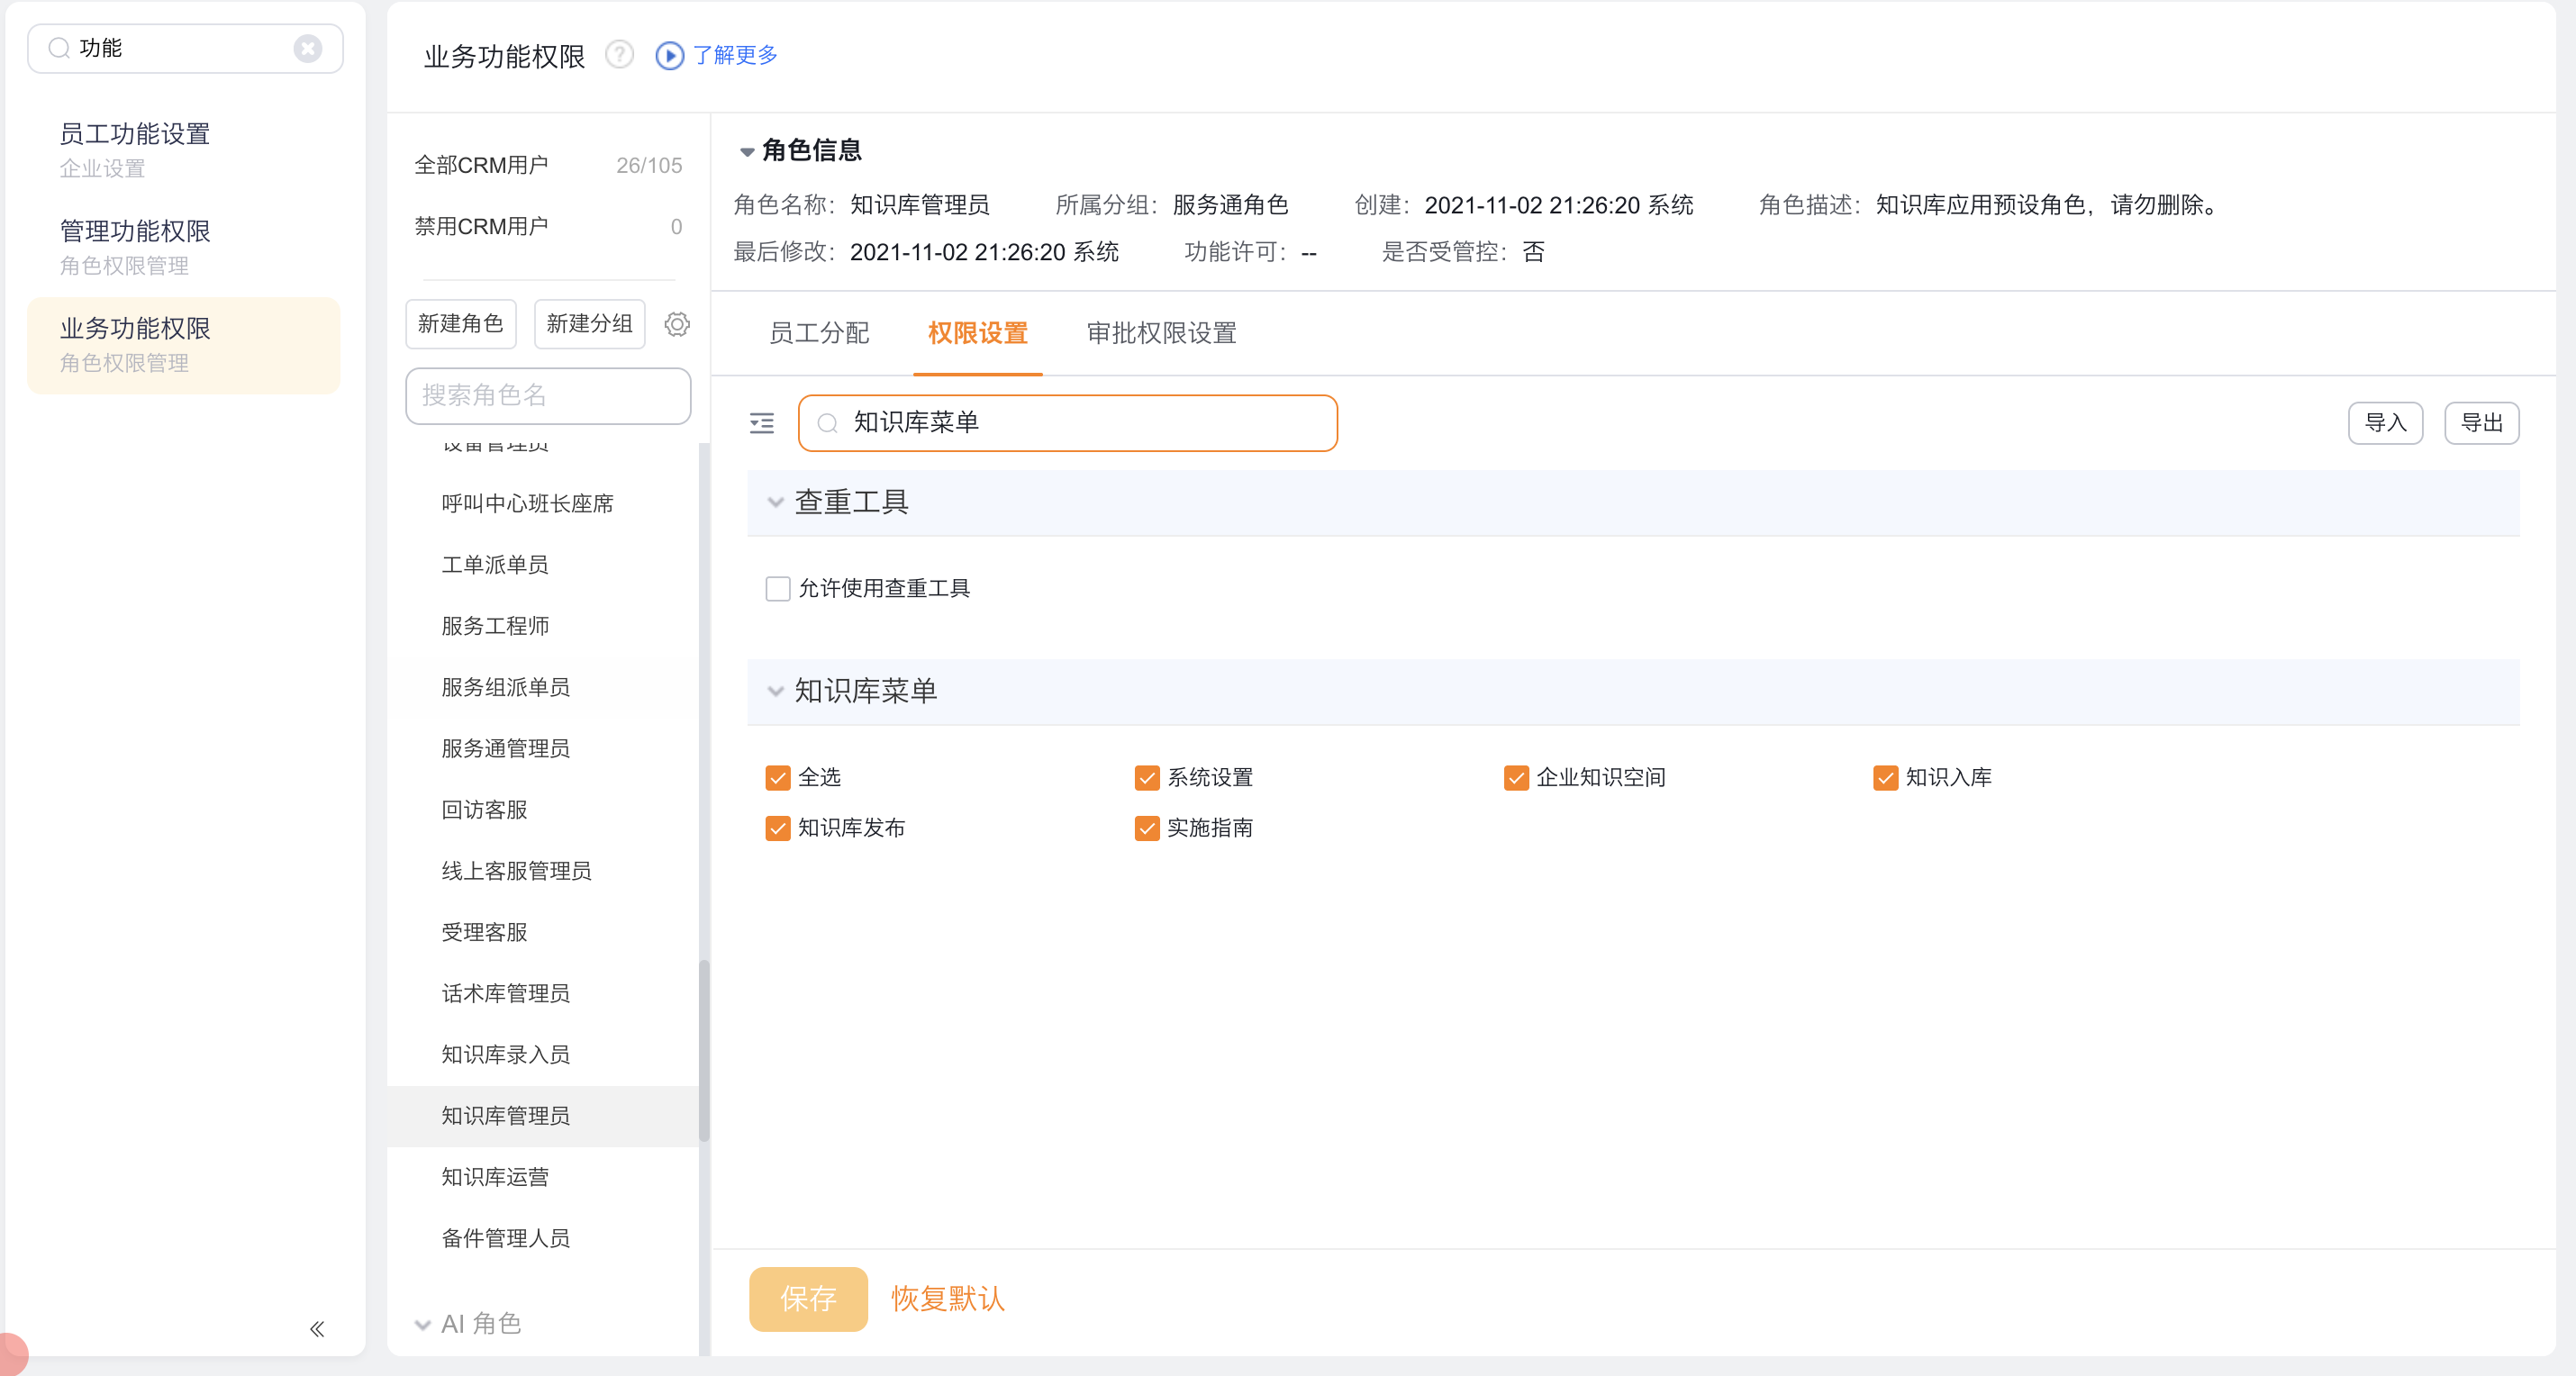Click the role list vertical scrollbar
Viewport: 2576px width, 1376px height.
click(x=703, y=1050)
